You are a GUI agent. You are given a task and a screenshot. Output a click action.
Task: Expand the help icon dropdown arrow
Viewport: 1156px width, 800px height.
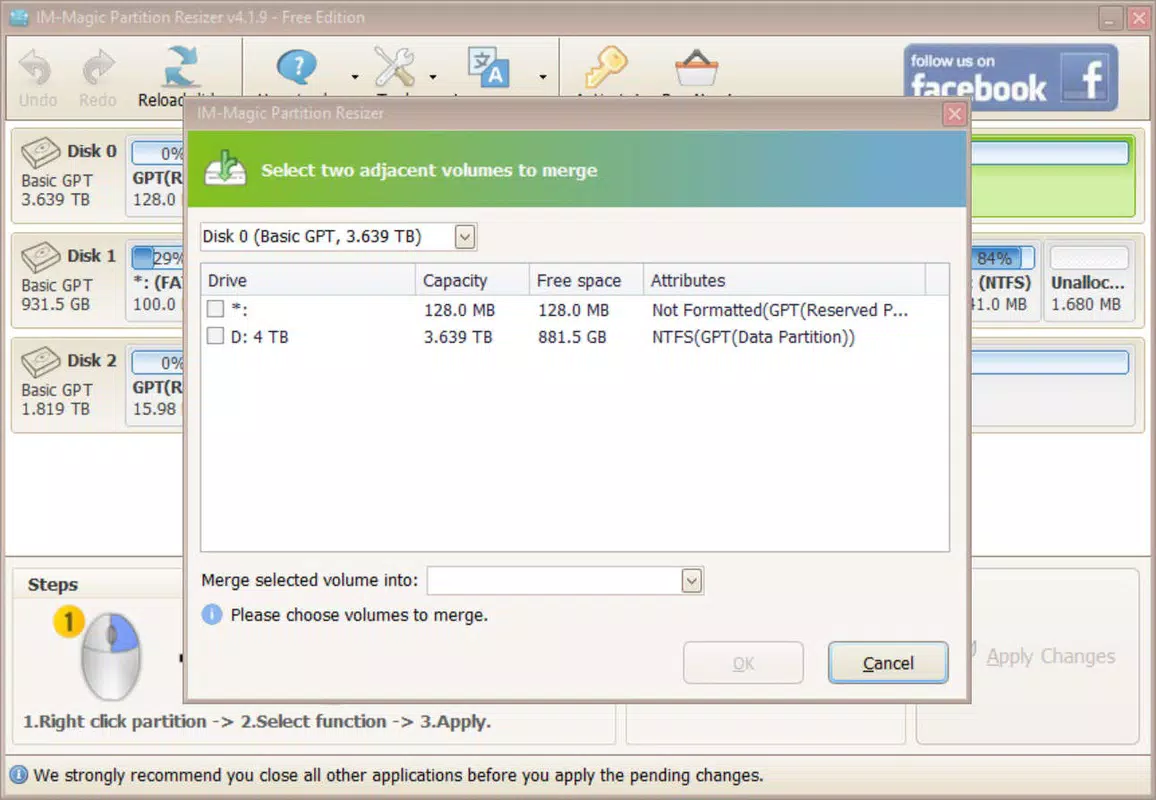(355, 77)
